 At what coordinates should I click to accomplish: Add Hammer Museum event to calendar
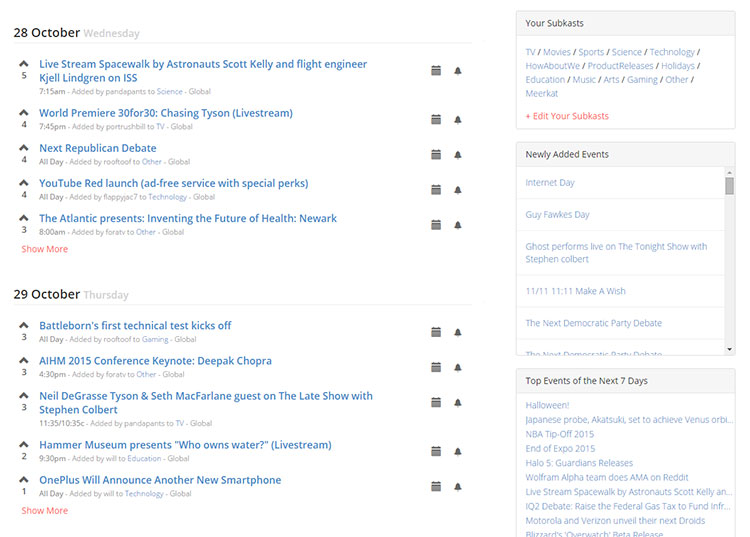(x=436, y=451)
